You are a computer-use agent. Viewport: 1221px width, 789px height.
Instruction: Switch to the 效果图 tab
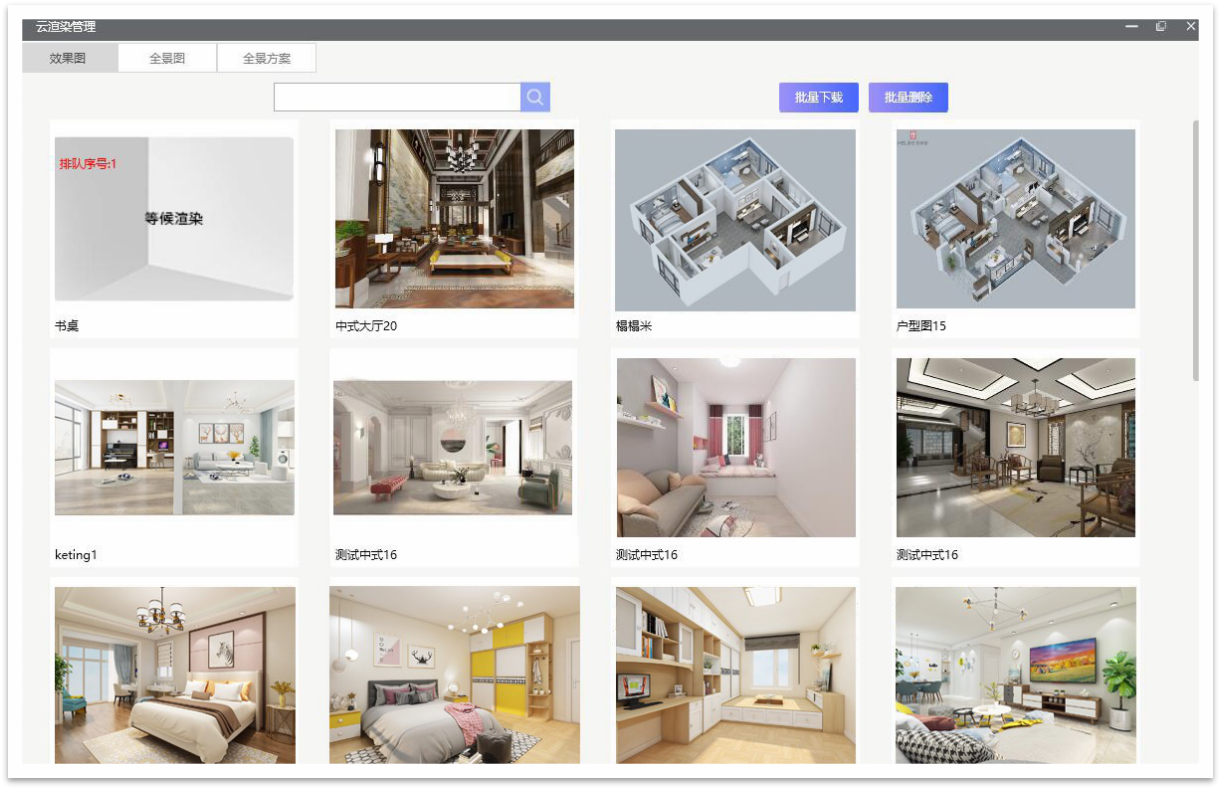[x=69, y=58]
